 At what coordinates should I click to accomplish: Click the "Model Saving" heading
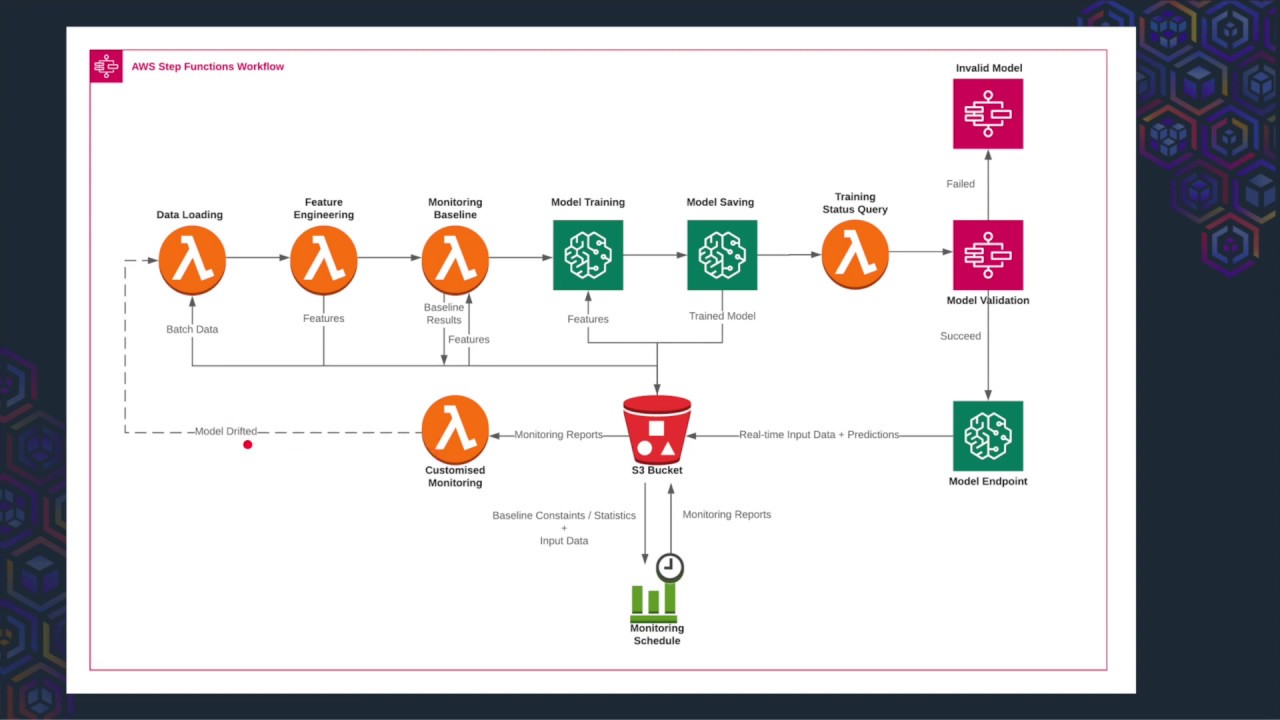tap(720, 202)
